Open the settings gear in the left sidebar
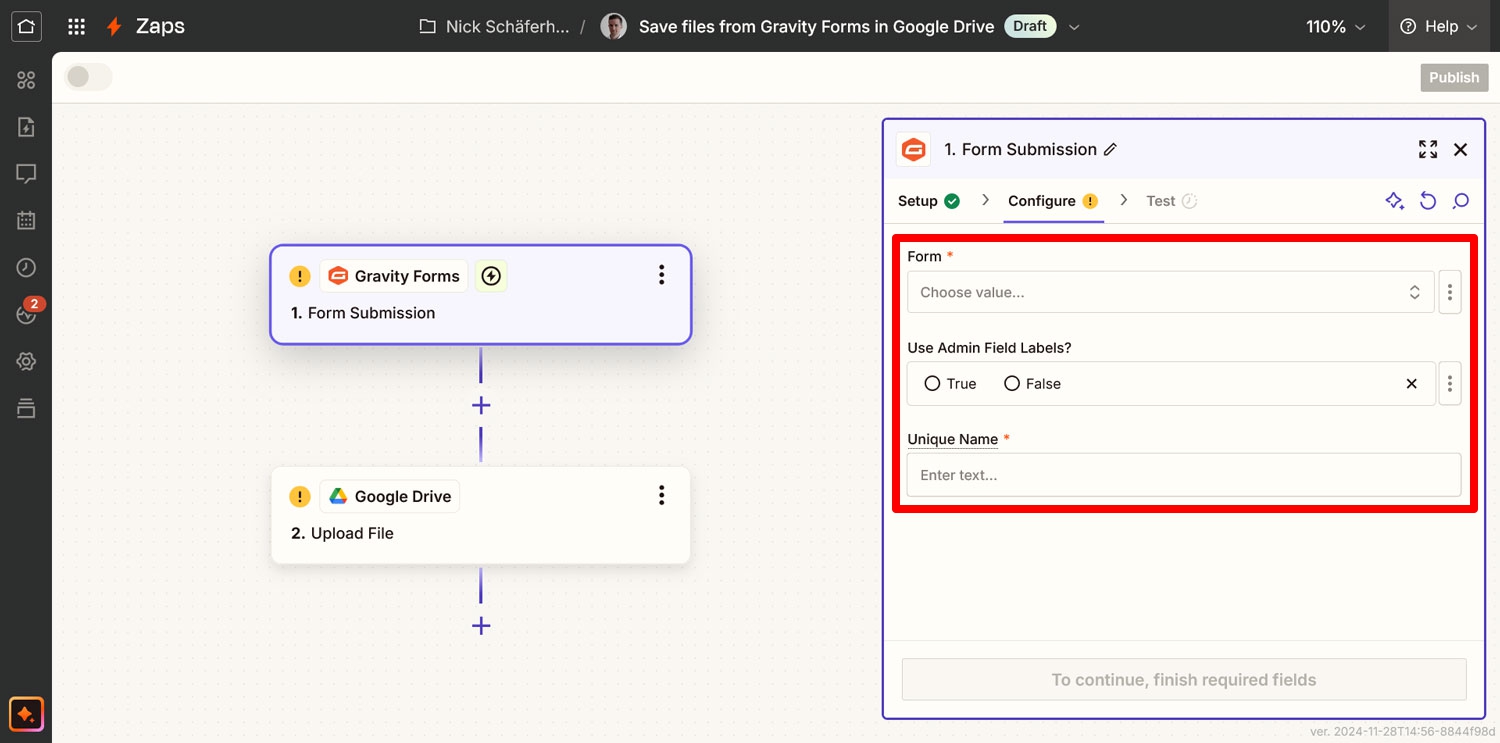This screenshot has height=743, width=1500. (x=26, y=361)
